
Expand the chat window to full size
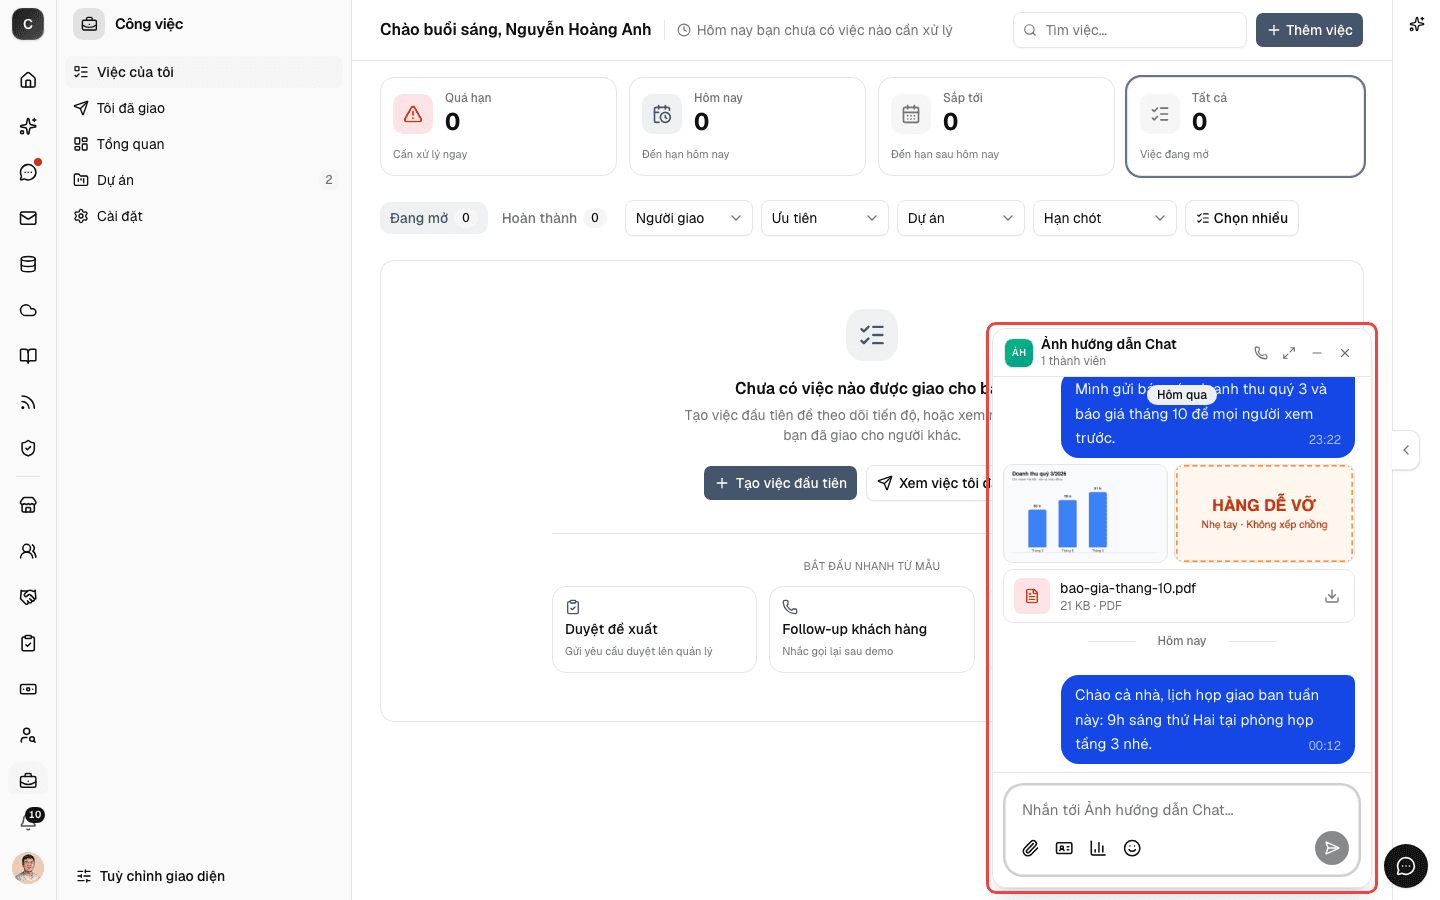click(x=1289, y=353)
